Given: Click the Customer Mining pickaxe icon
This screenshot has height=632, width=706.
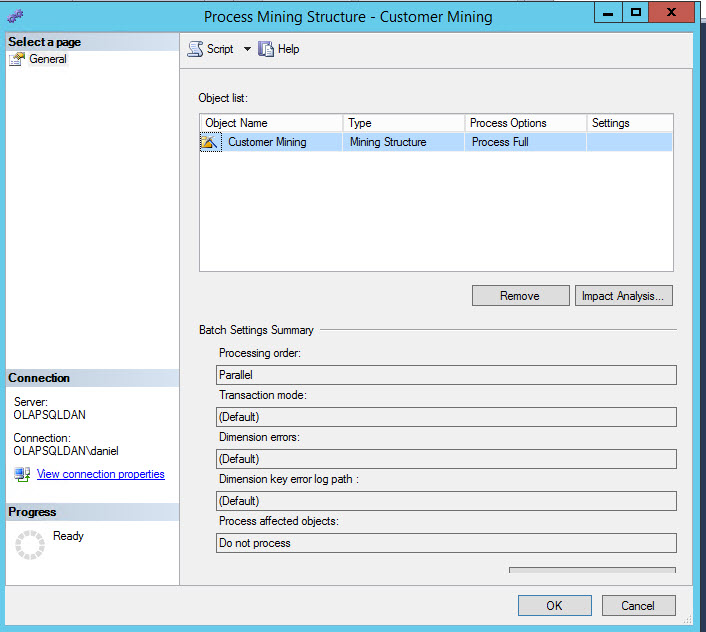Looking at the screenshot, I should click(210, 142).
